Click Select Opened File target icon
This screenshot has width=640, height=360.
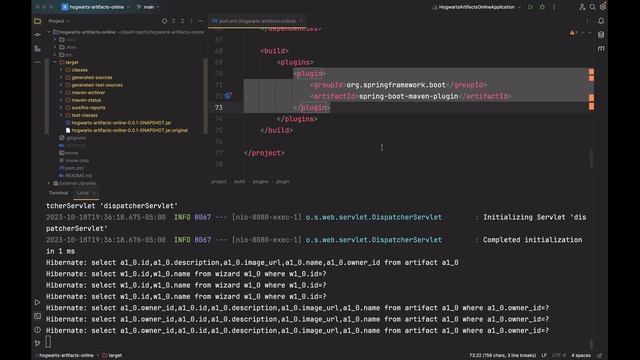(164, 21)
